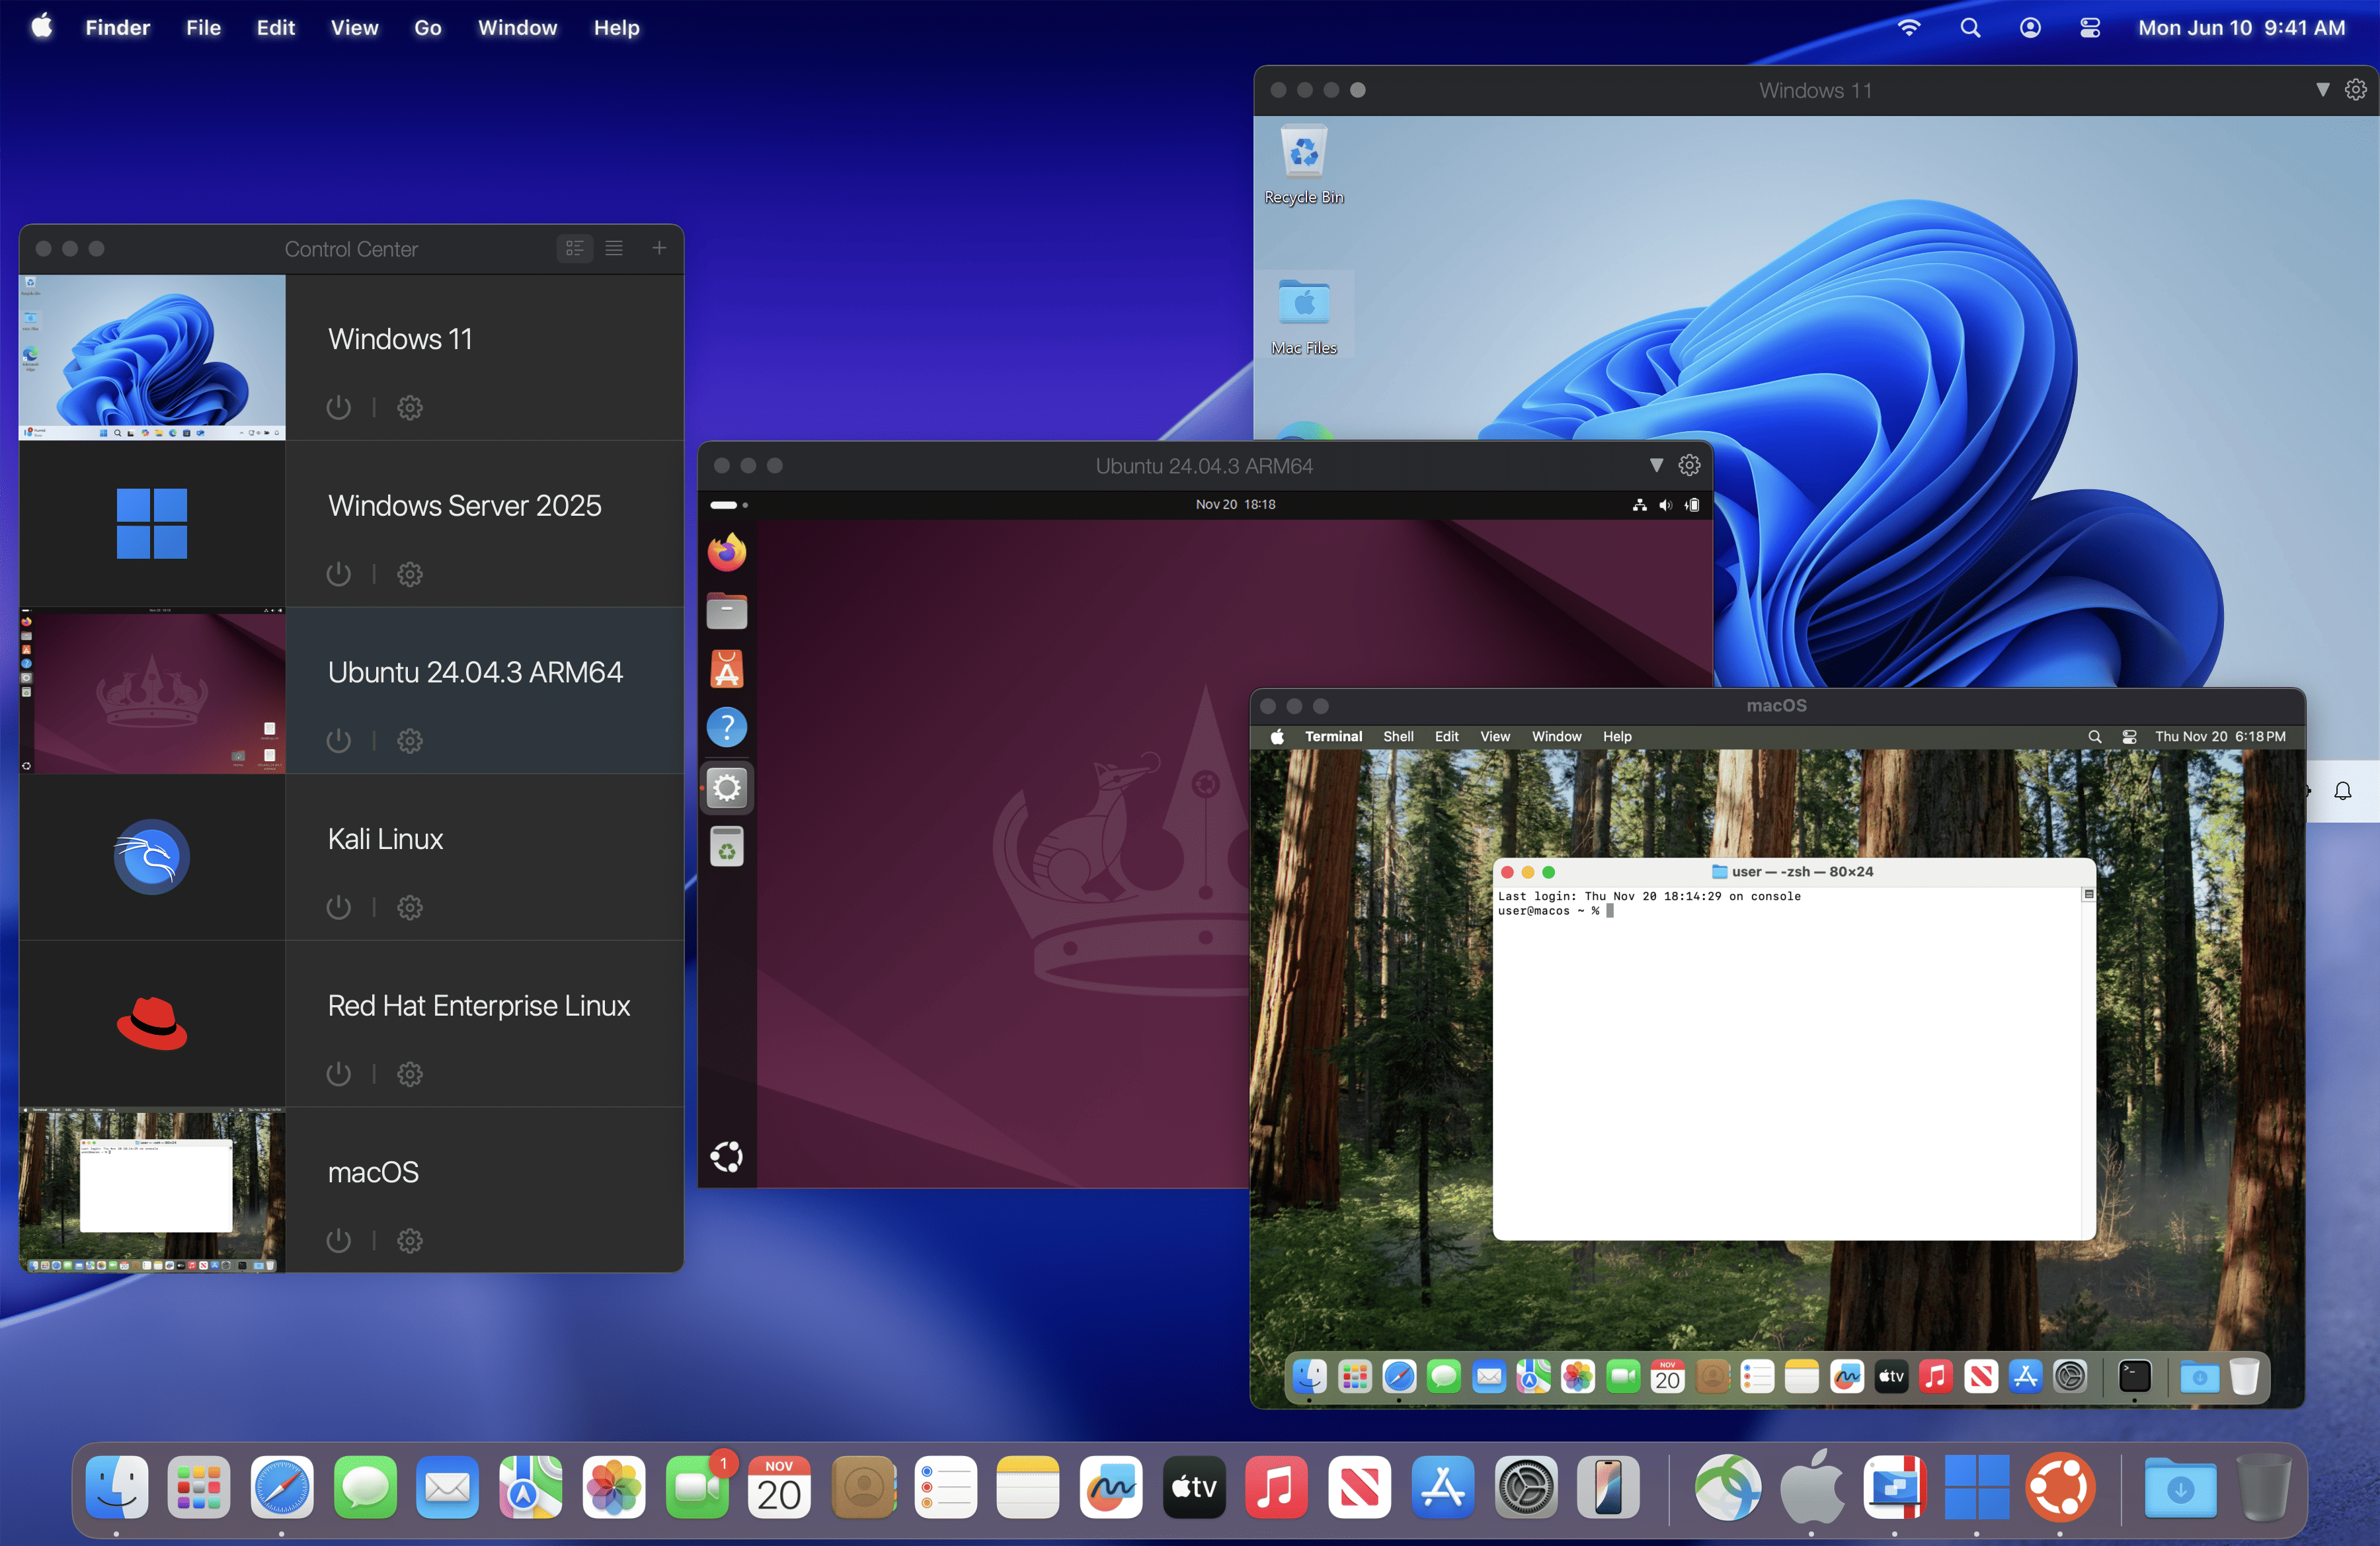
Task: Open Windows 11 window configuration gear
Action: pos(2356,90)
